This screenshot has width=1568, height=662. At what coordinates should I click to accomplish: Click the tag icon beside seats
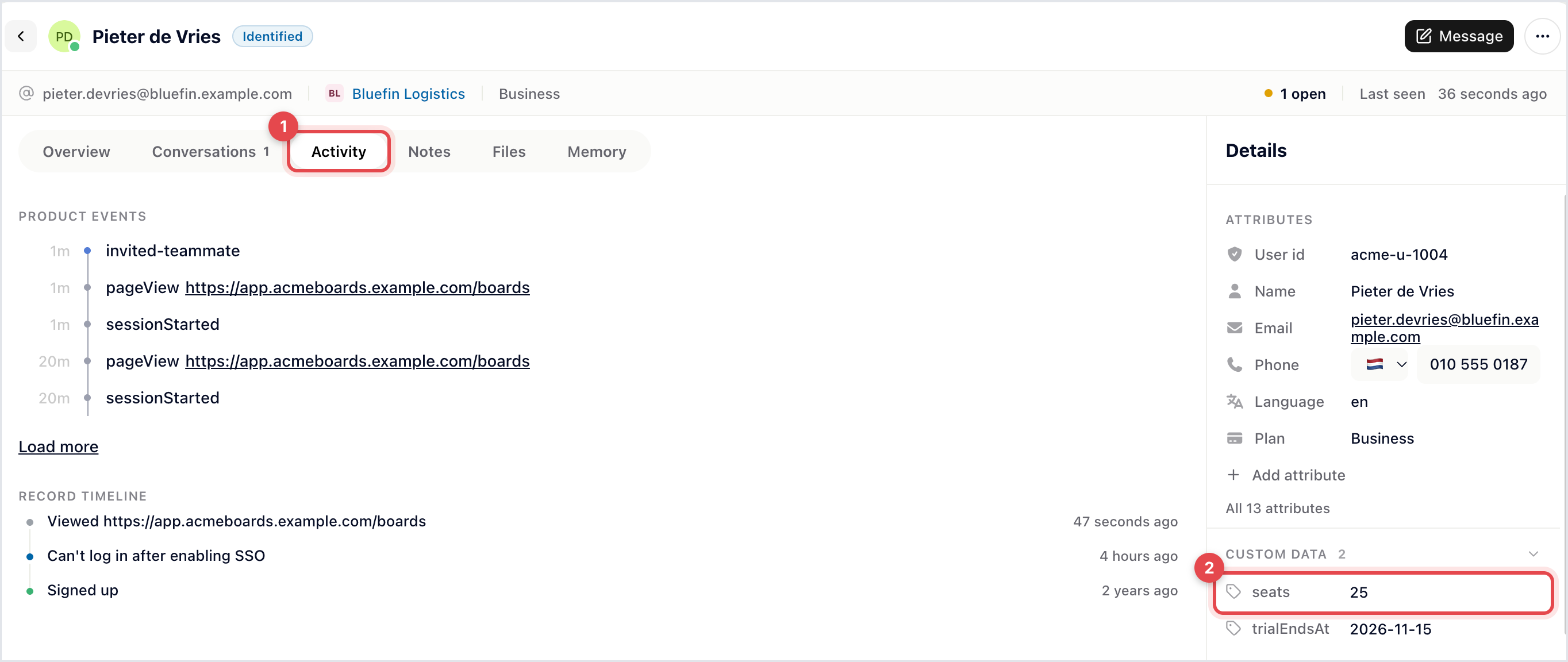pyautogui.click(x=1234, y=592)
